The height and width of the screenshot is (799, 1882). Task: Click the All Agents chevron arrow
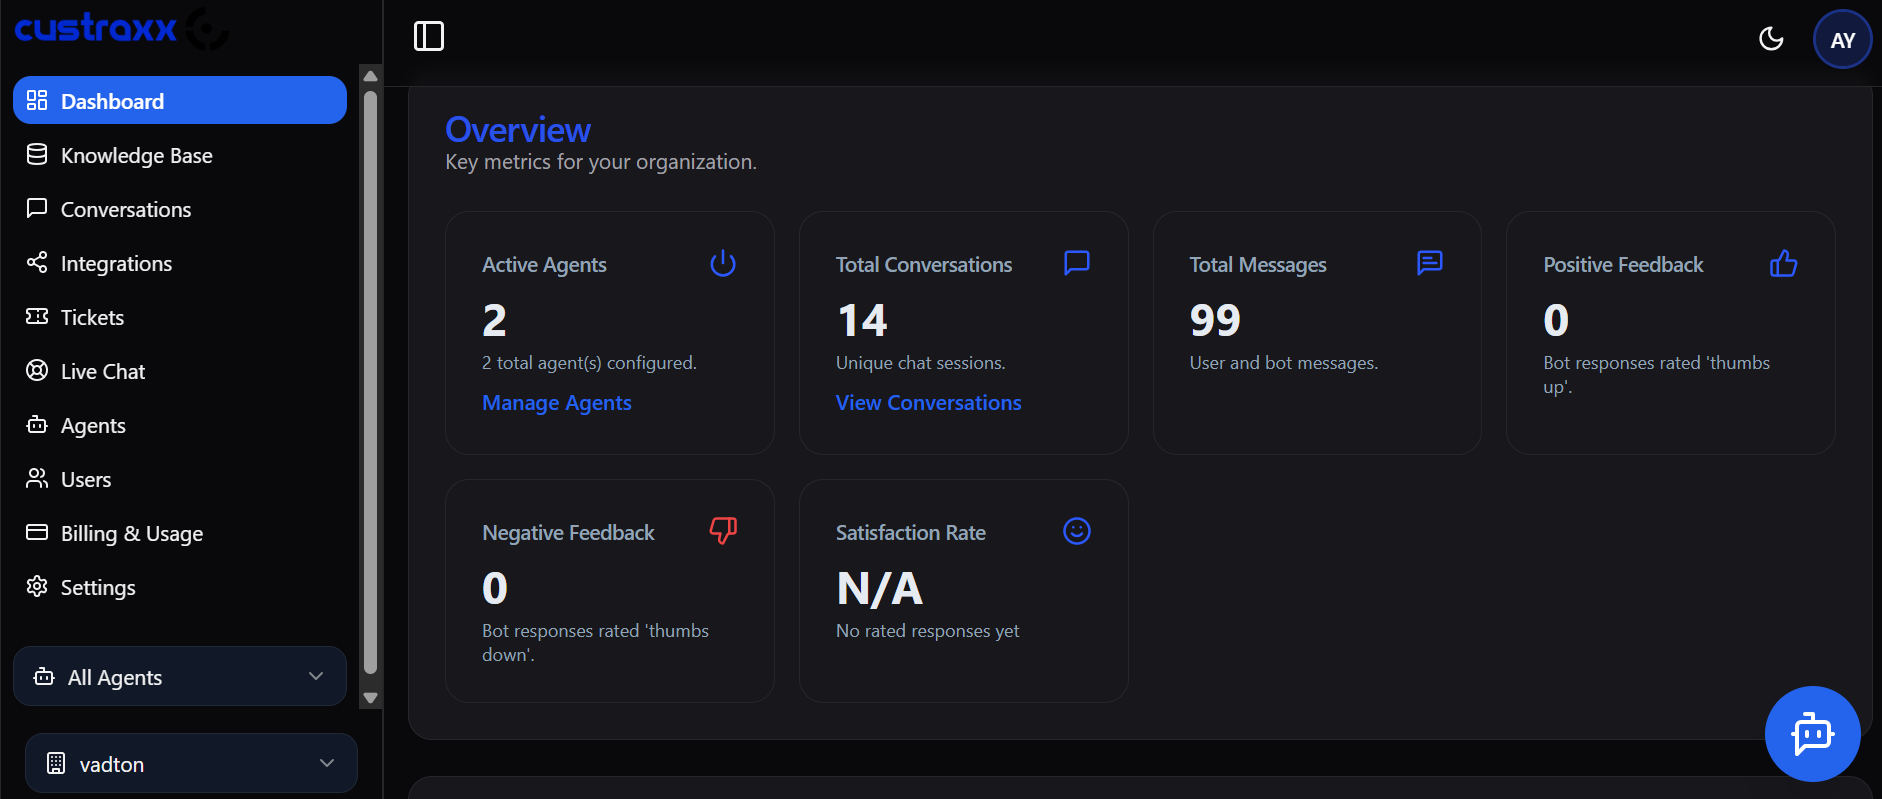click(x=316, y=676)
